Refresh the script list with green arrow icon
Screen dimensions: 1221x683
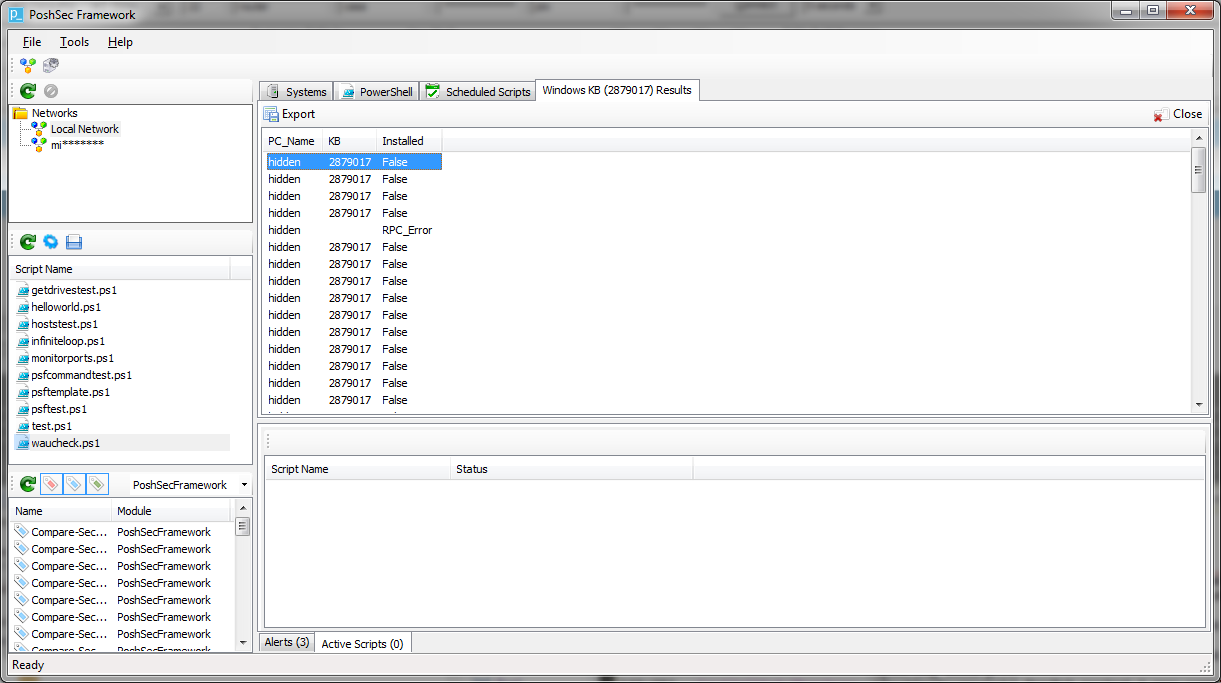click(28, 242)
